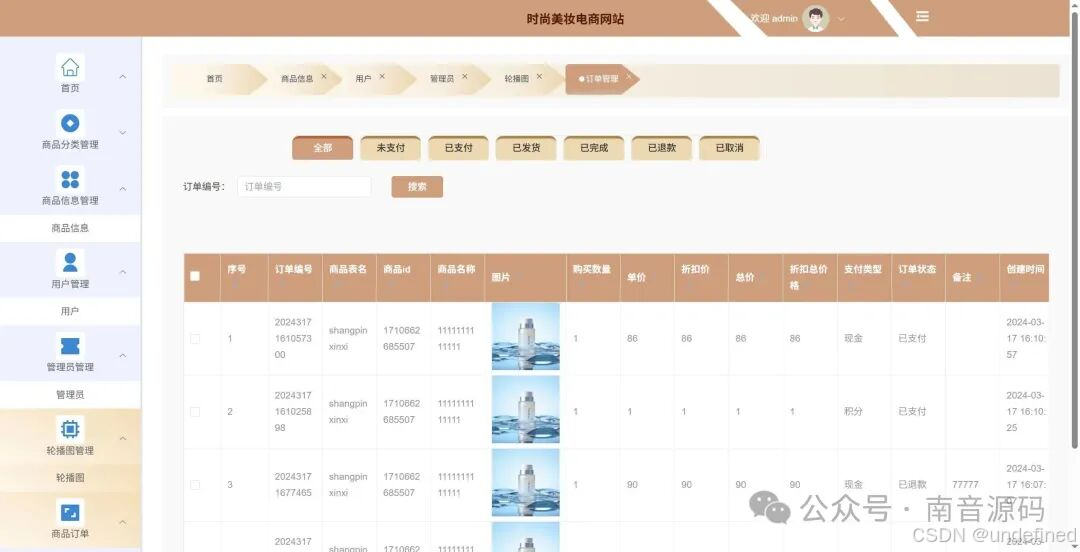Click the admin avatar in header

(x=816, y=19)
